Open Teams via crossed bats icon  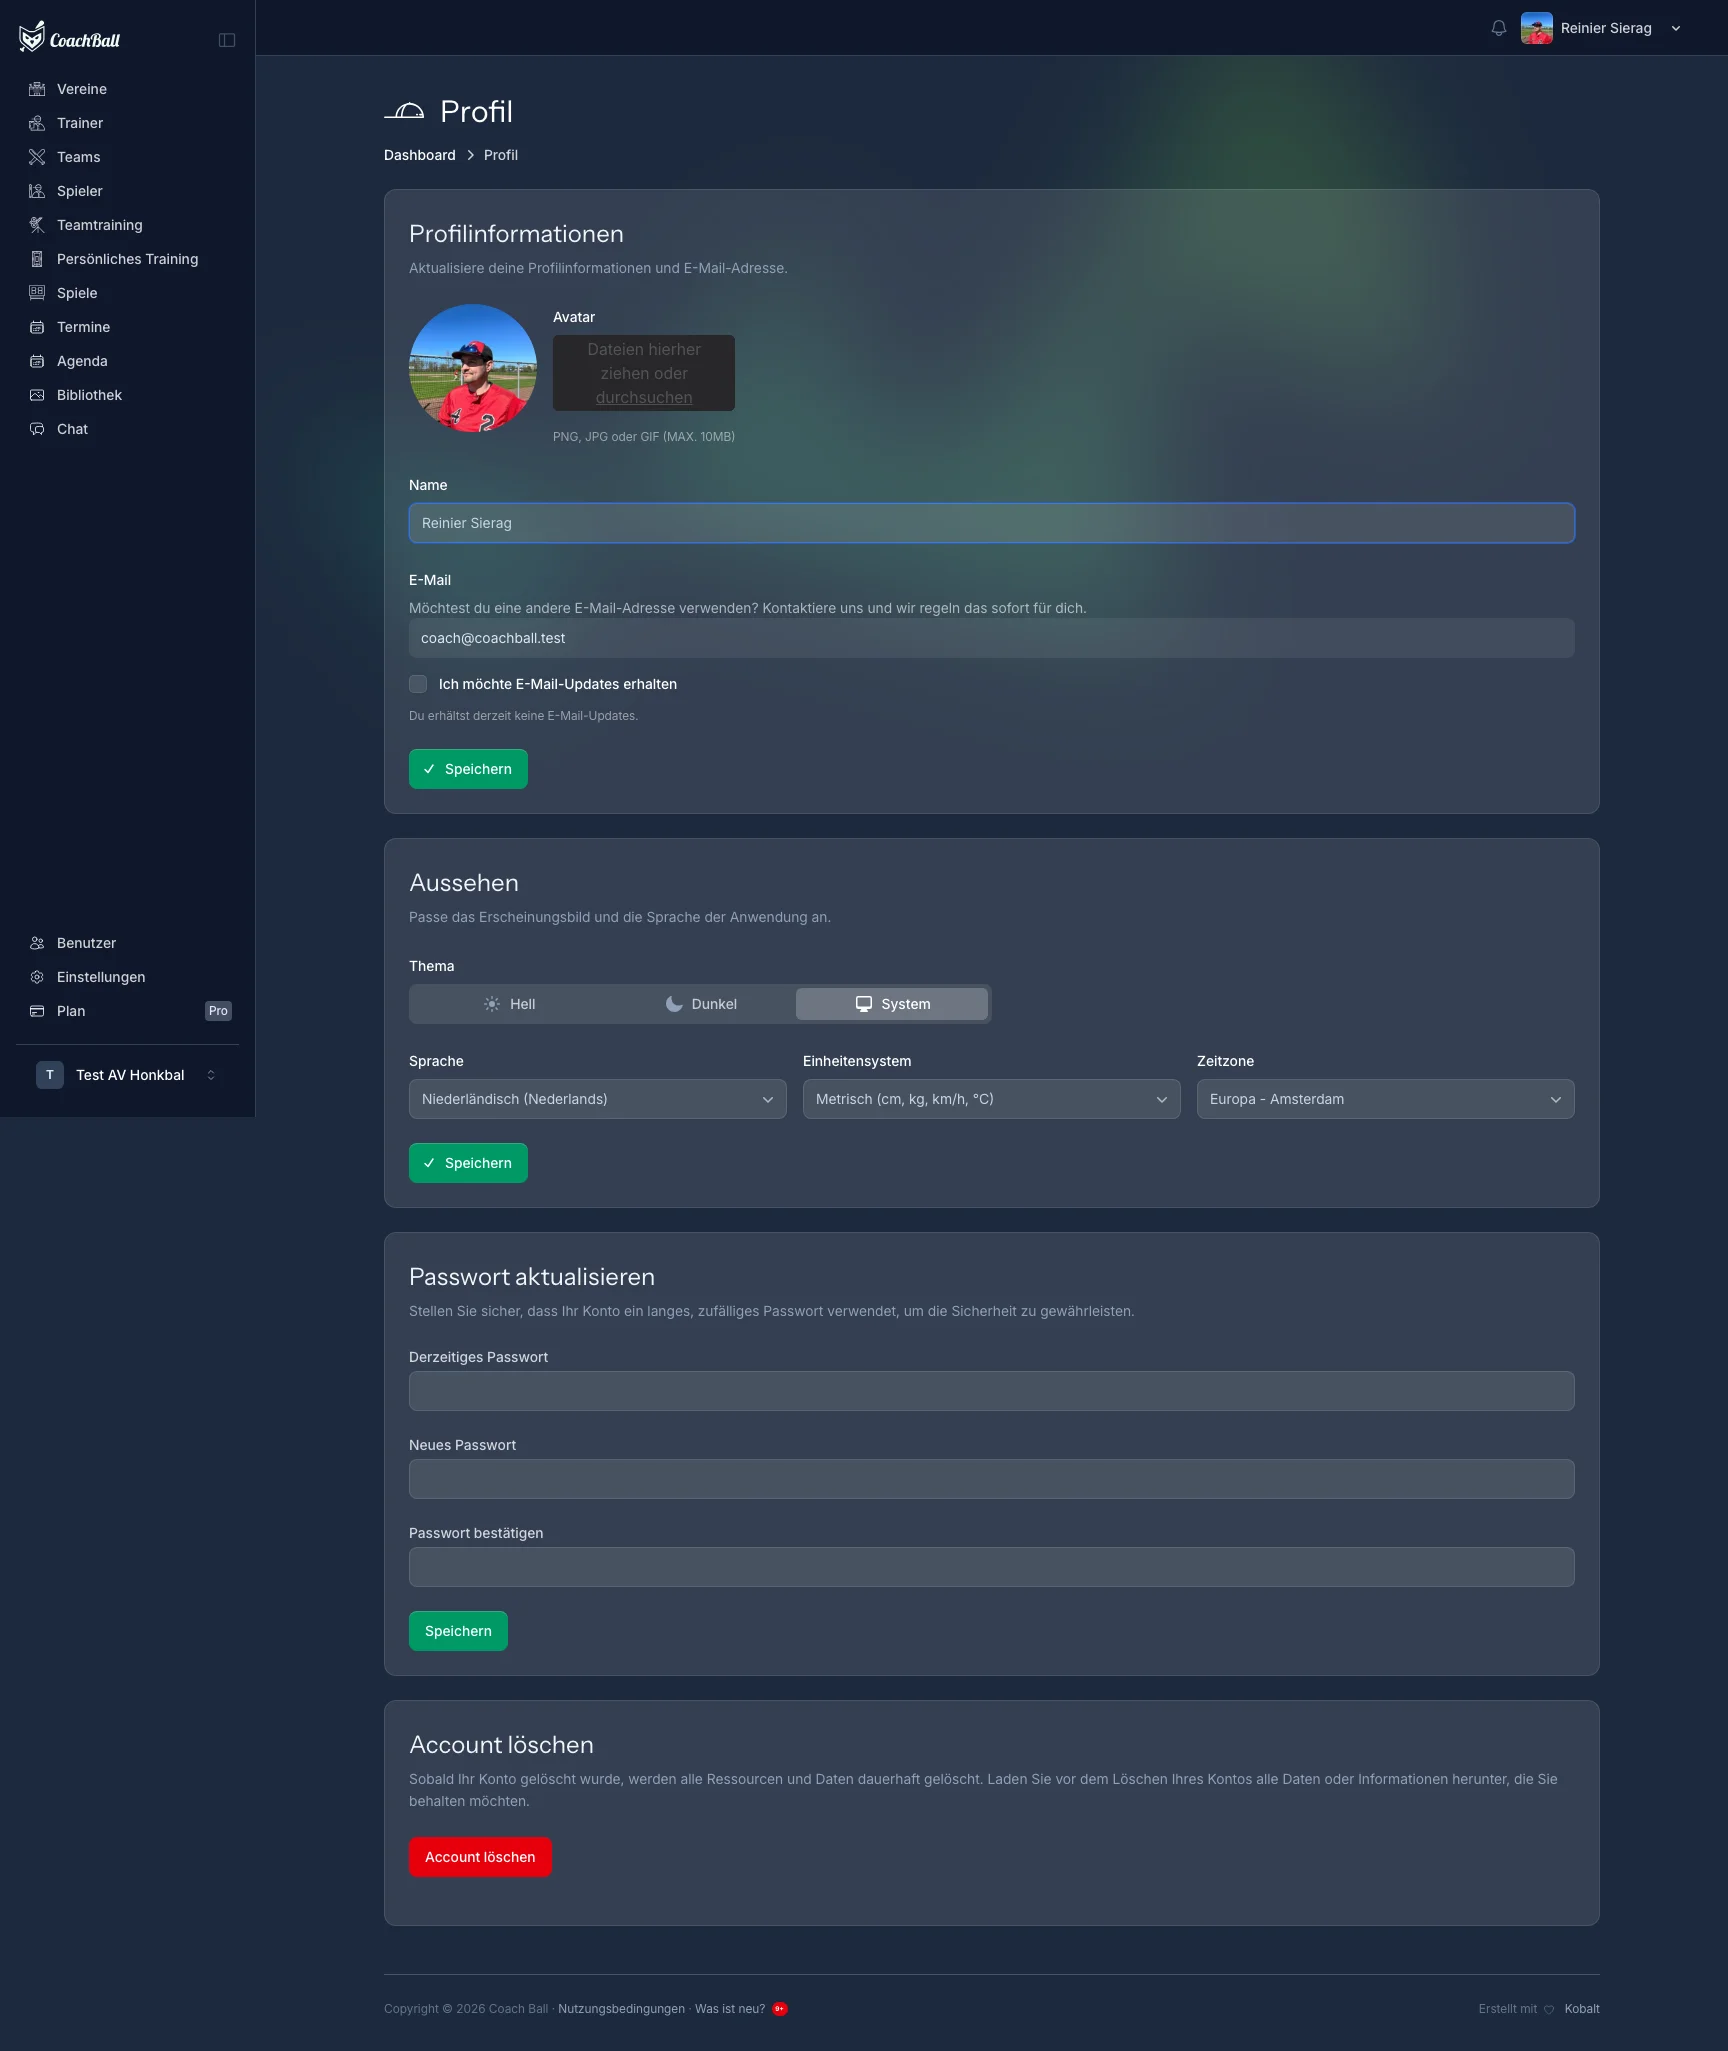point(37,157)
